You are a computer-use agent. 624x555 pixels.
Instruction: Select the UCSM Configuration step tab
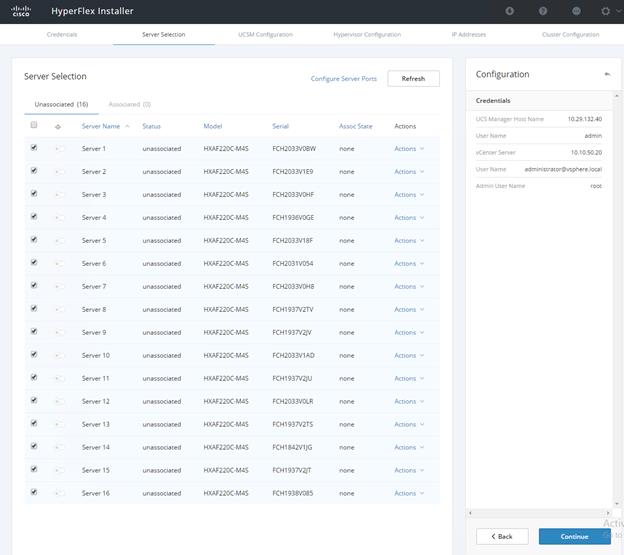pos(265,35)
